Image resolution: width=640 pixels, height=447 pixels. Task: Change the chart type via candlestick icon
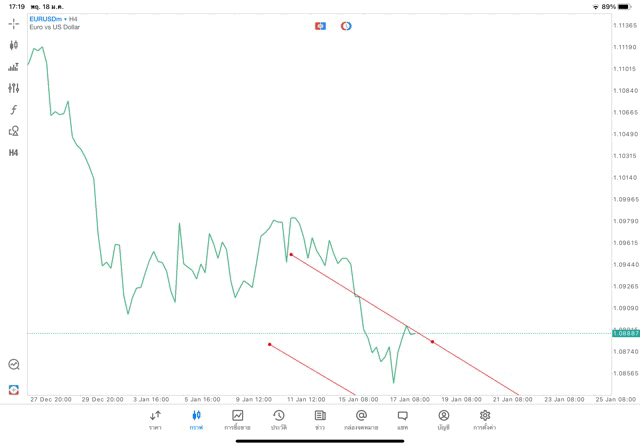14,45
